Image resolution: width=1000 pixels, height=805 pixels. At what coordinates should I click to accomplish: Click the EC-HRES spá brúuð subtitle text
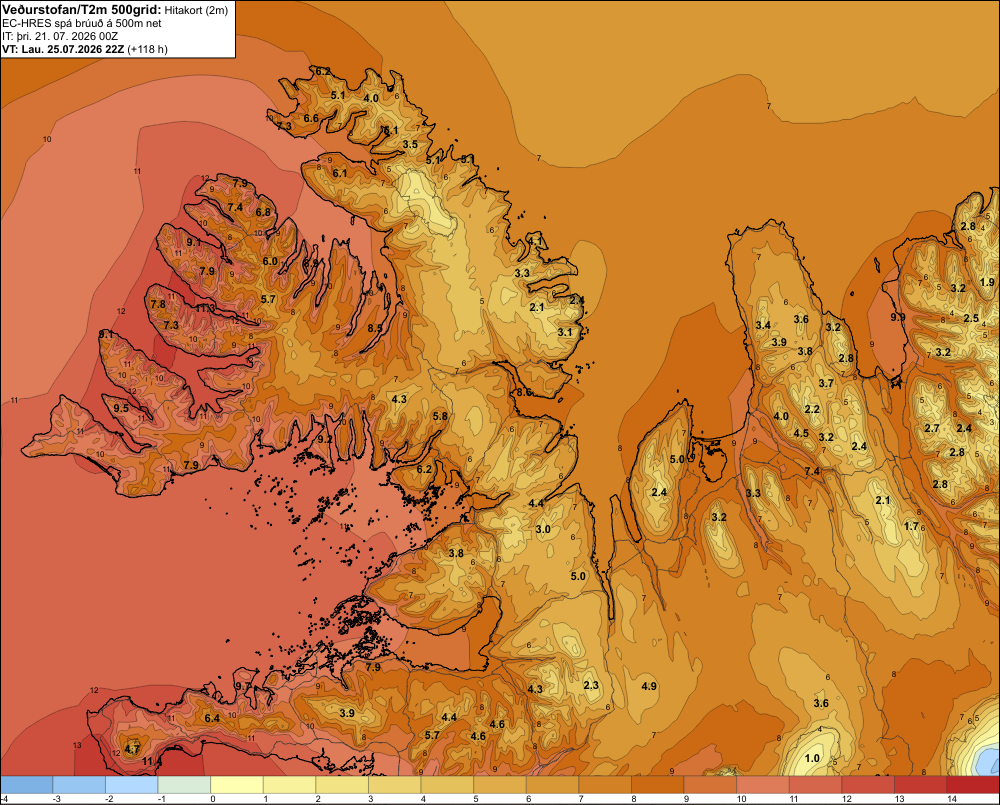pos(82,24)
